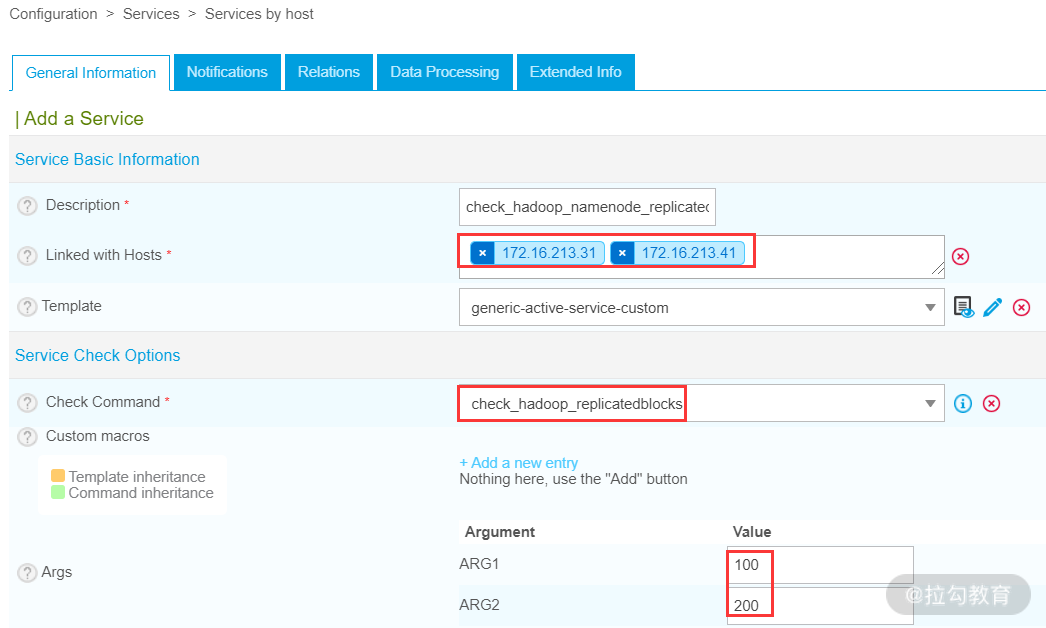Click the ARG1 value field

pyautogui.click(x=820, y=565)
